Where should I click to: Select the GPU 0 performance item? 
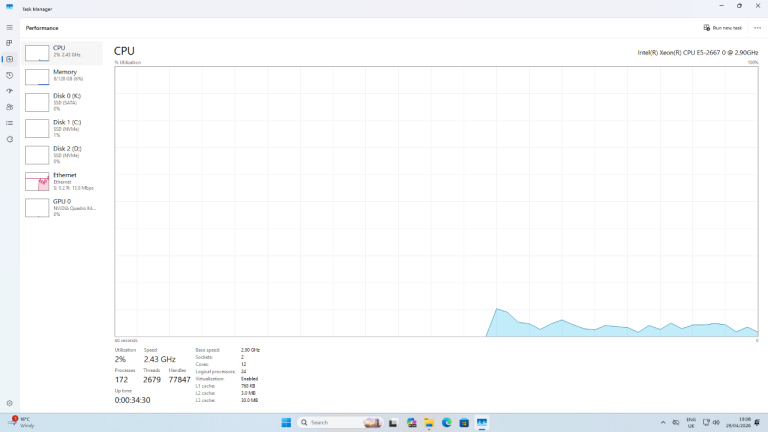point(62,205)
